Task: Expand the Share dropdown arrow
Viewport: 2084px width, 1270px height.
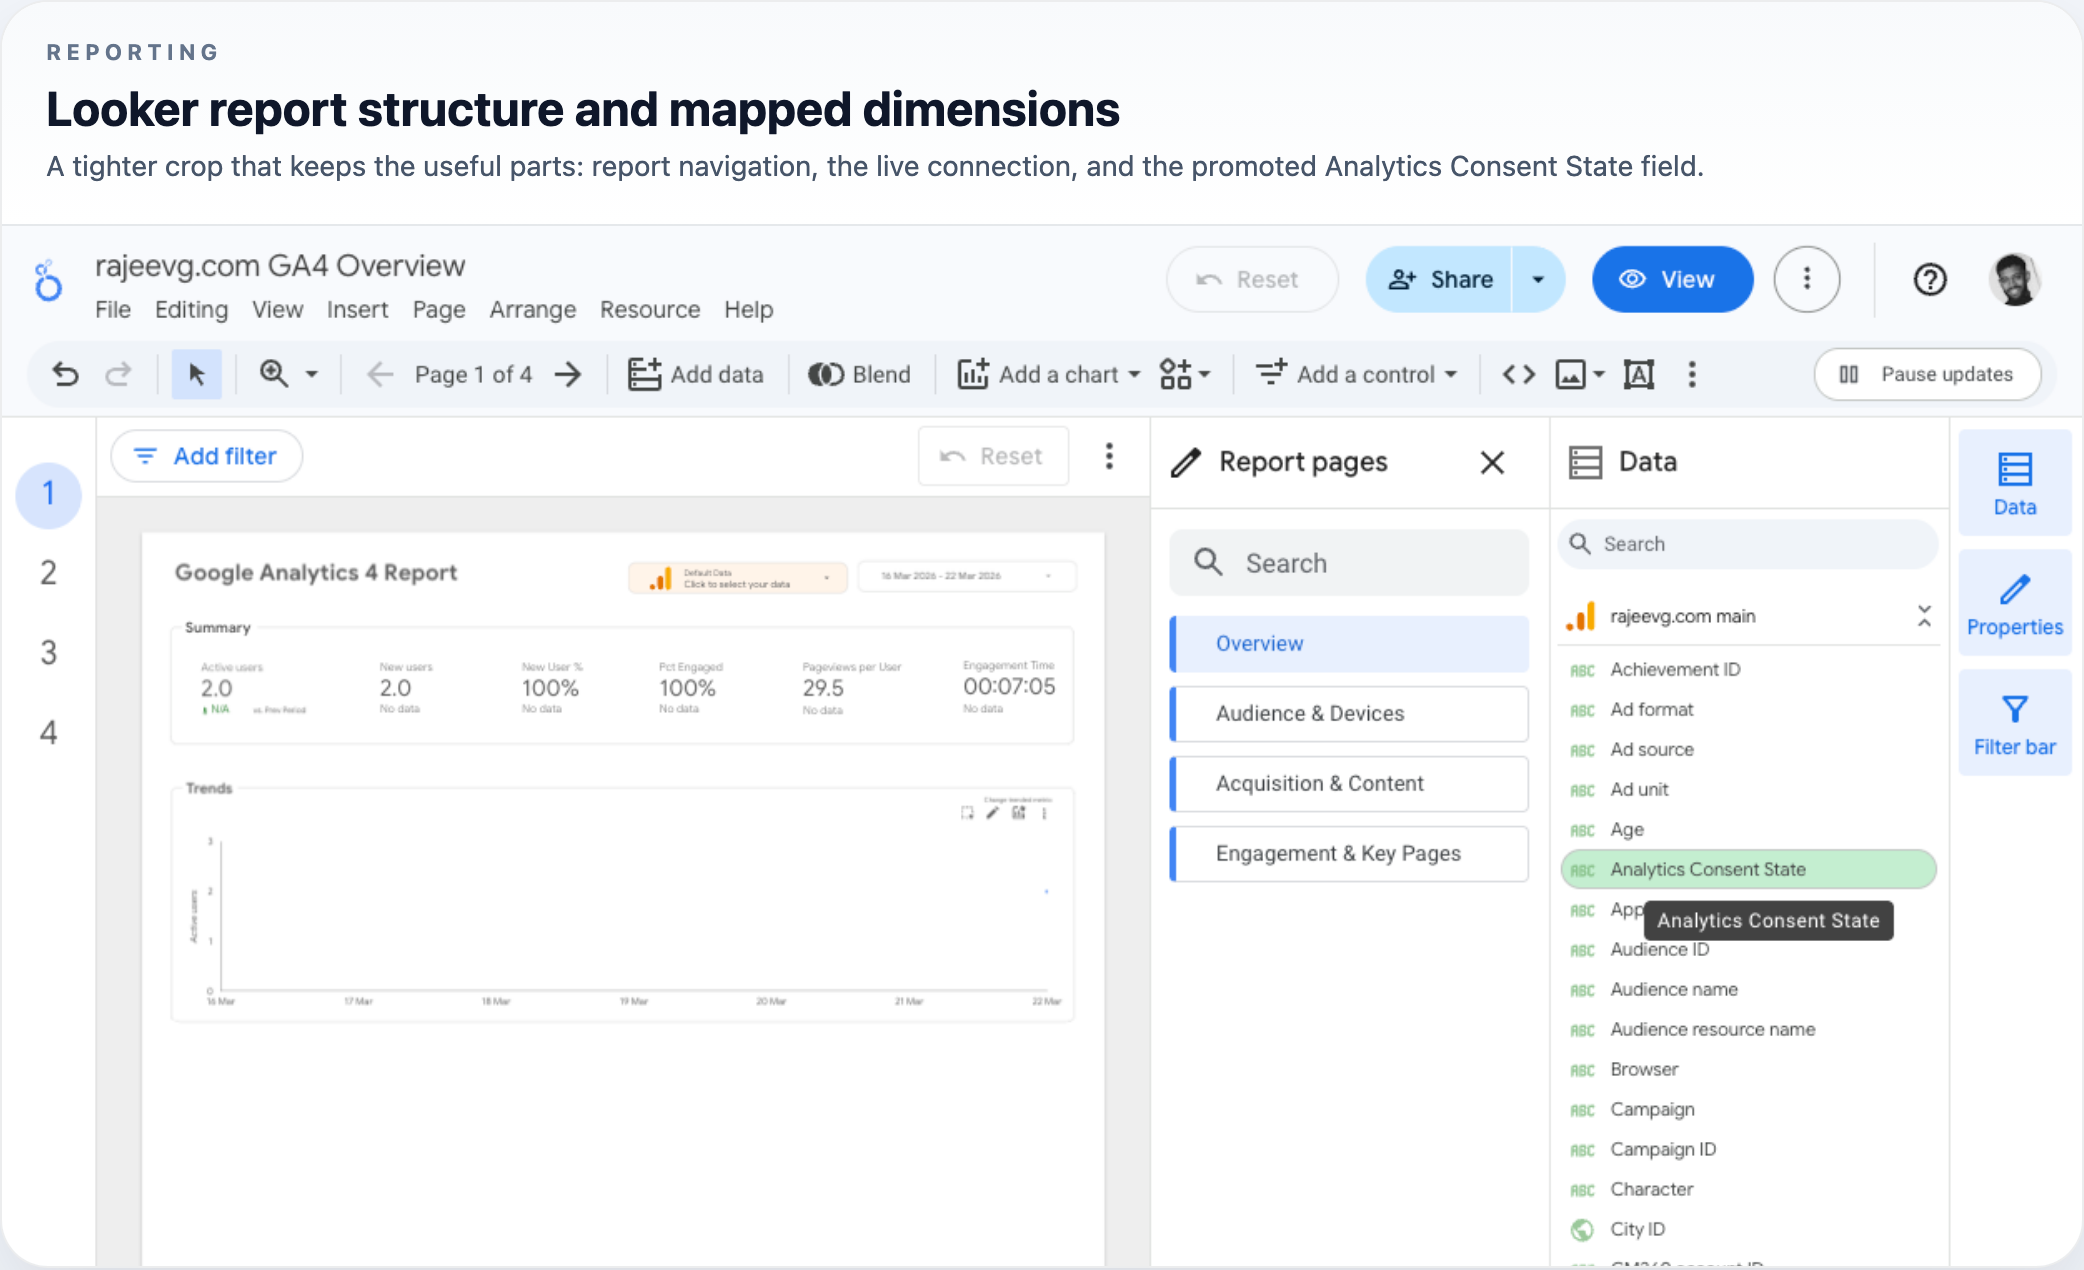Action: [x=1538, y=280]
